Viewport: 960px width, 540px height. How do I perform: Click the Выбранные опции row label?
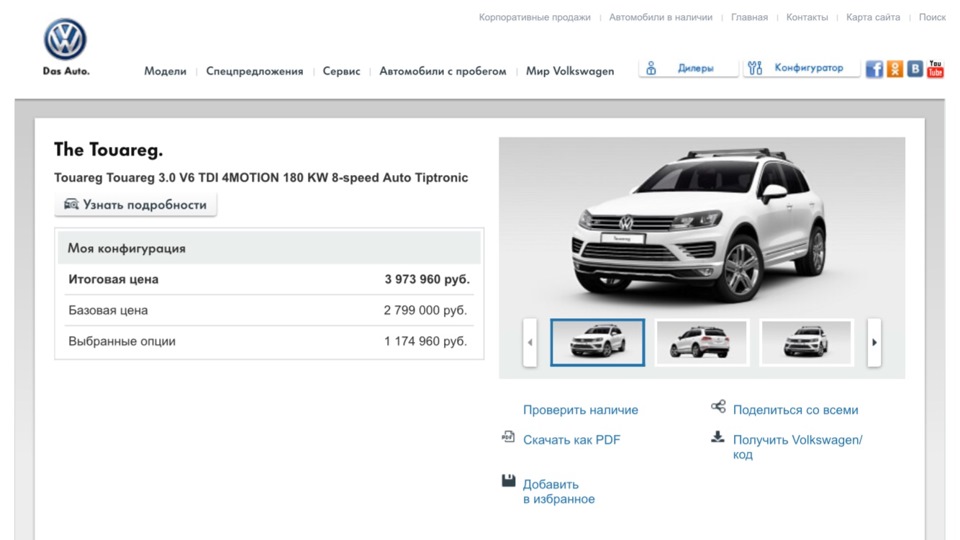coord(122,341)
